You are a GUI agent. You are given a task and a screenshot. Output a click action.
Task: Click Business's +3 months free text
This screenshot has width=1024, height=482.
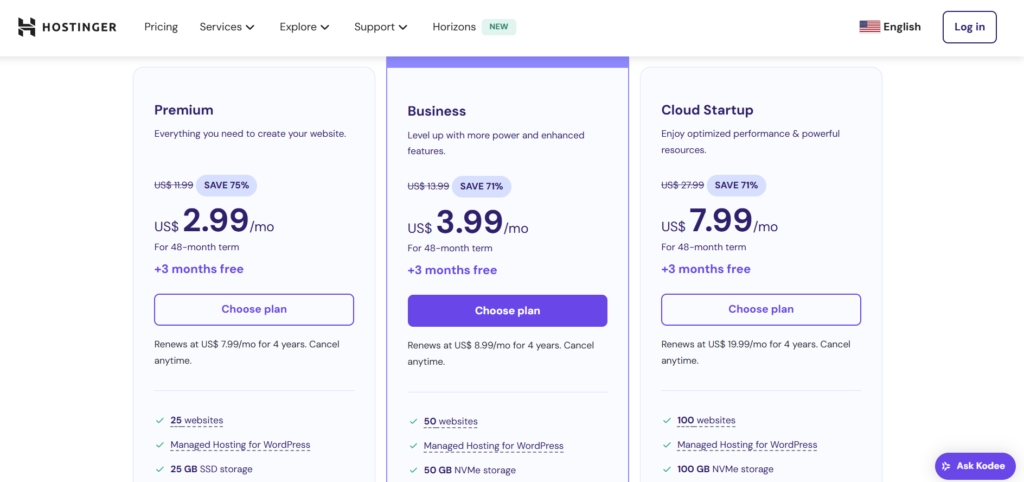click(x=452, y=270)
